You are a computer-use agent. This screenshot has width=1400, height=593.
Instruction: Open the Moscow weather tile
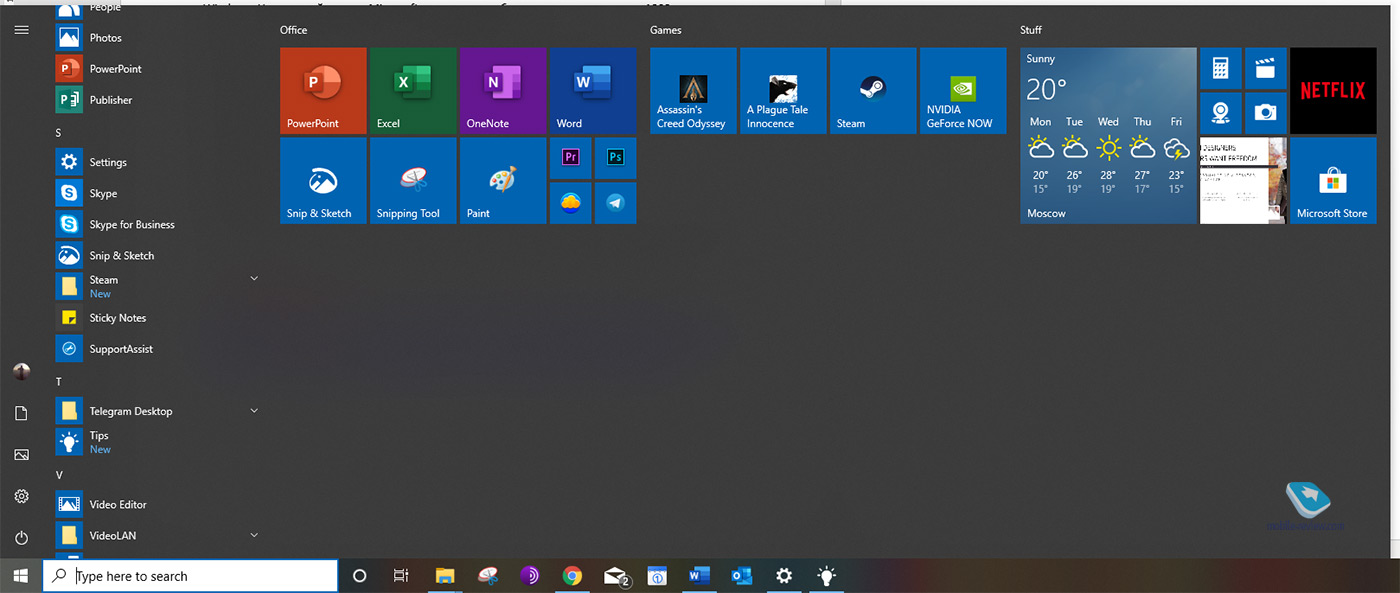point(1108,135)
